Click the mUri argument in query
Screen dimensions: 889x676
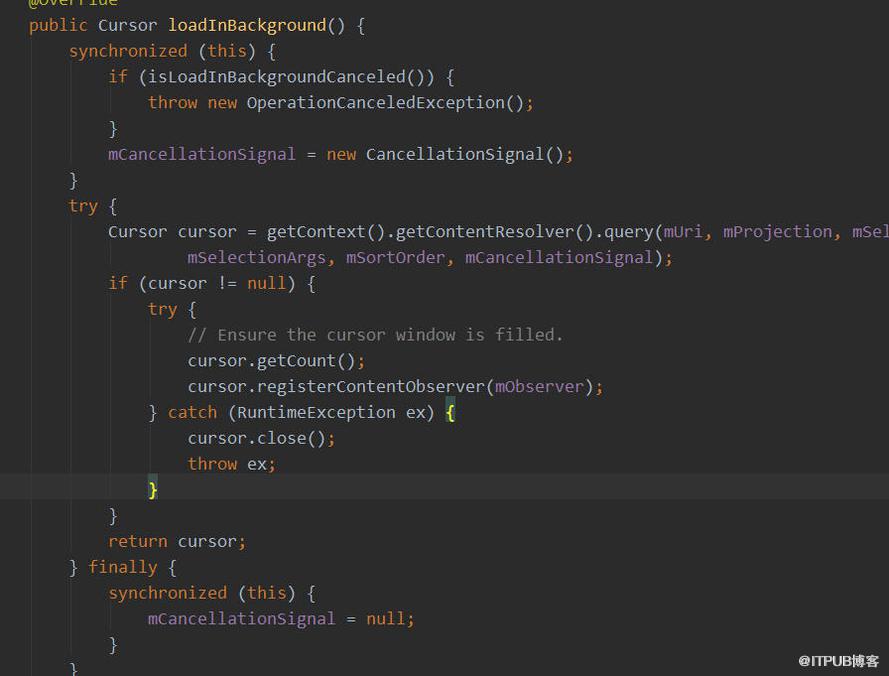(683, 231)
